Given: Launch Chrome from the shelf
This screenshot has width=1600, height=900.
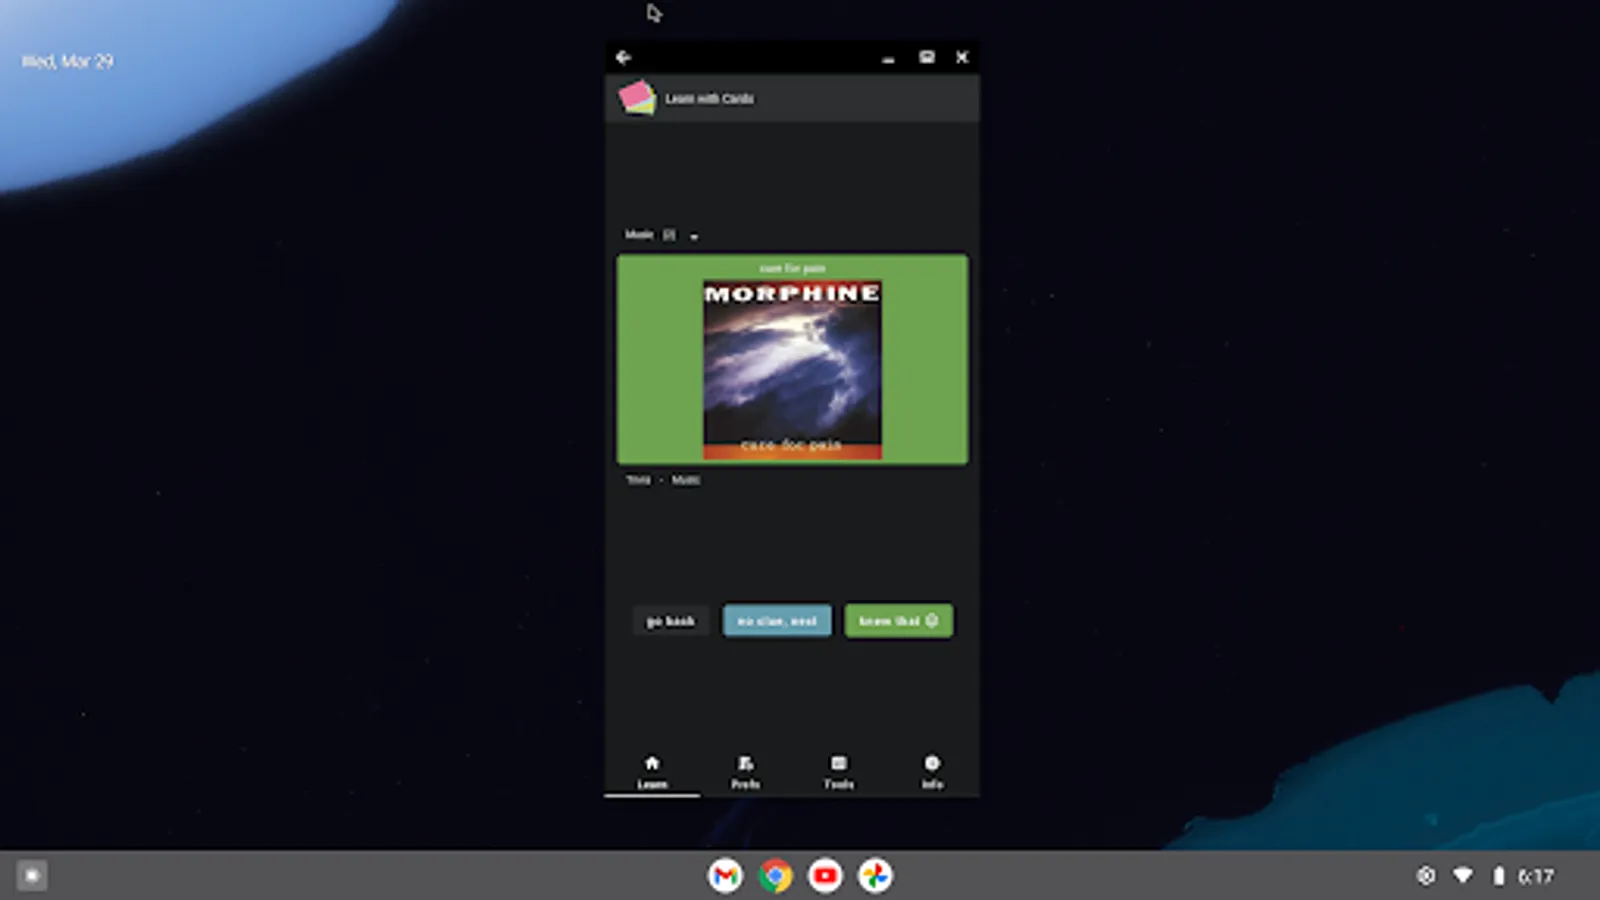Looking at the screenshot, I should click(775, 876).
